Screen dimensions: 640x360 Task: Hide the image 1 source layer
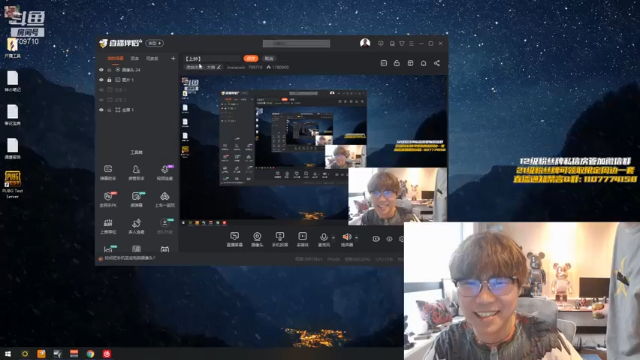coord(101,80)
